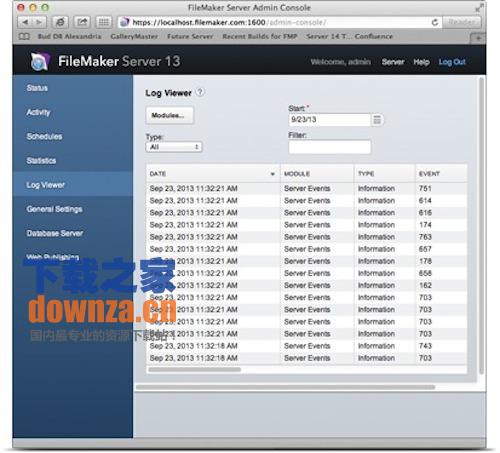Select the log row with event 743

point(306,346)
